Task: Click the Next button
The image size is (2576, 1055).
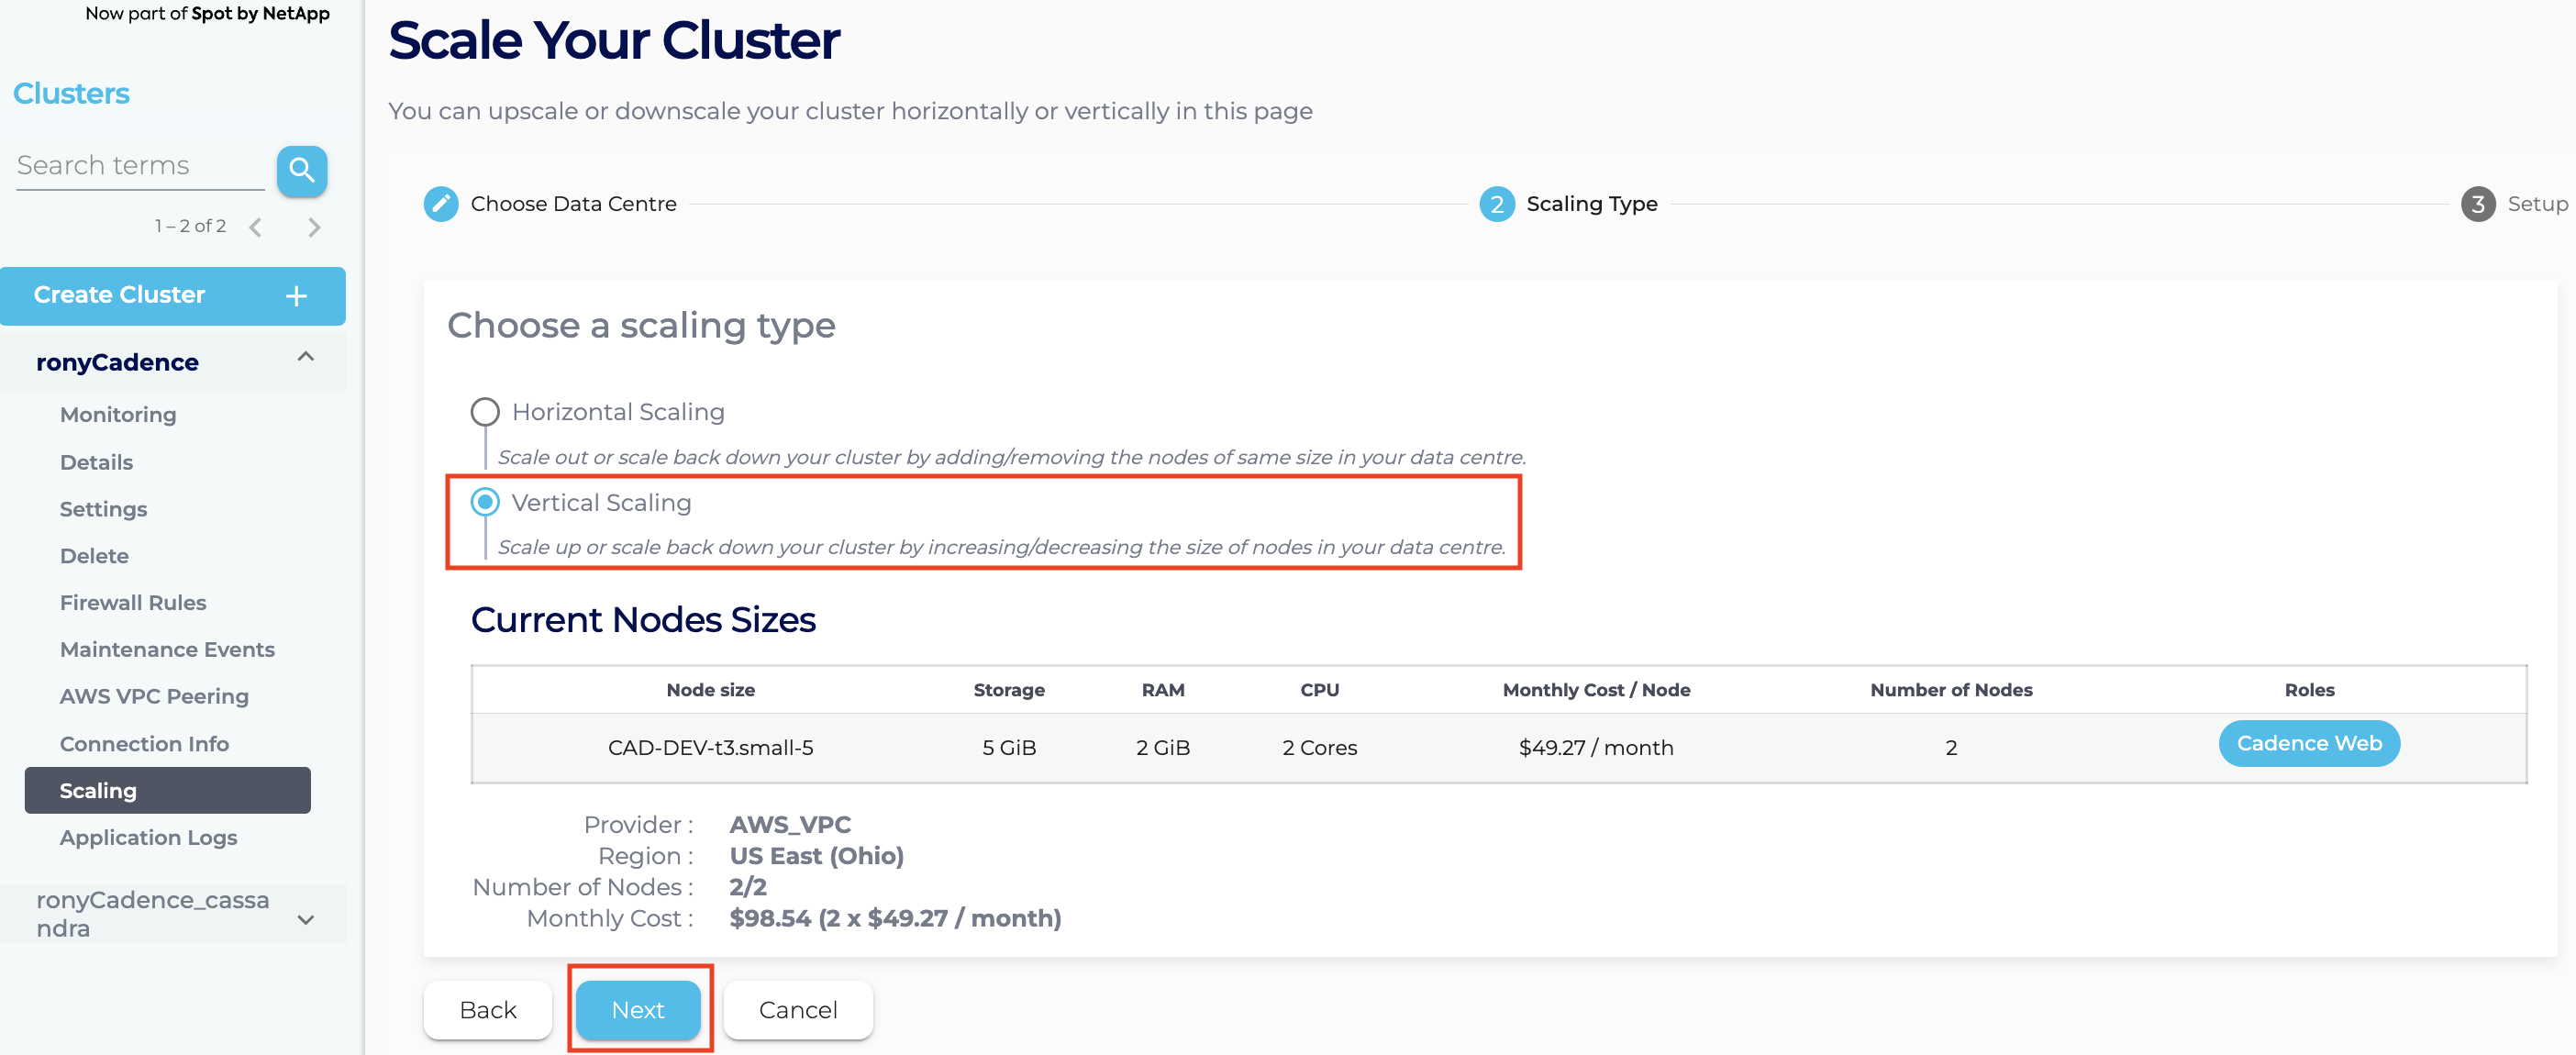Action: tap(638, 1009)
